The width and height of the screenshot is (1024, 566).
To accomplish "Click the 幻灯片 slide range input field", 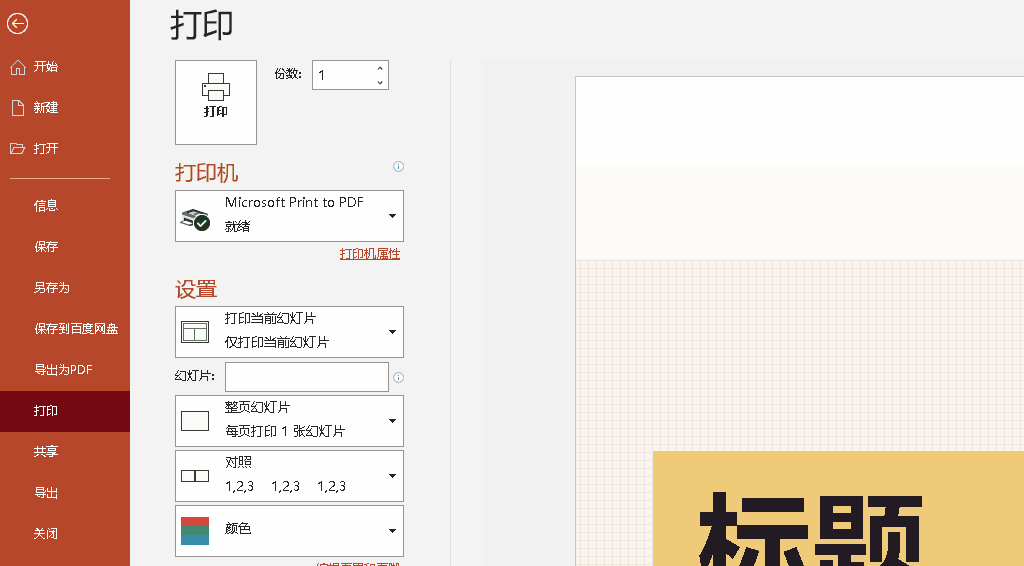I will [307, 377].
